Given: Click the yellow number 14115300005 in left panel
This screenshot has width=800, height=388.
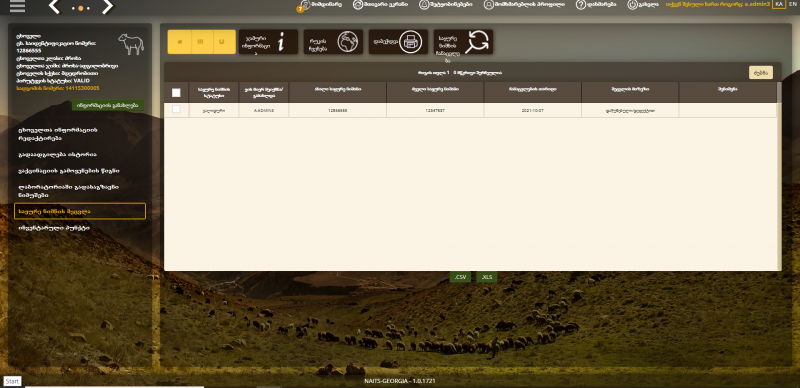Looking at the screenshot, I should click(58, 88).
